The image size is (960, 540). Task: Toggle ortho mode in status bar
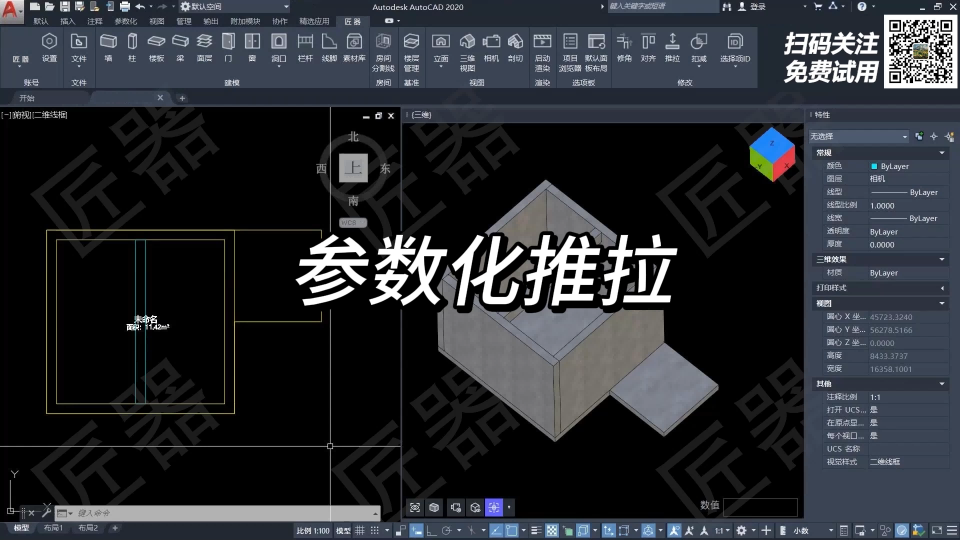pos(432,530)
